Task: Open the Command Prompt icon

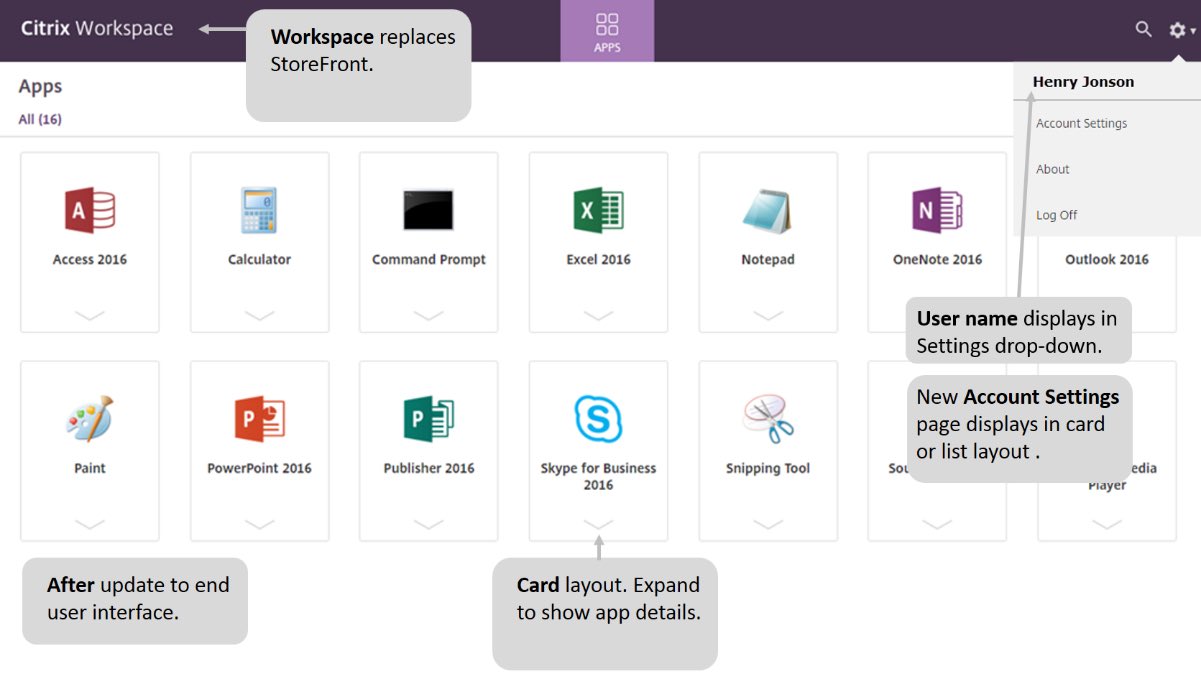Action: [x=428, y=210]
